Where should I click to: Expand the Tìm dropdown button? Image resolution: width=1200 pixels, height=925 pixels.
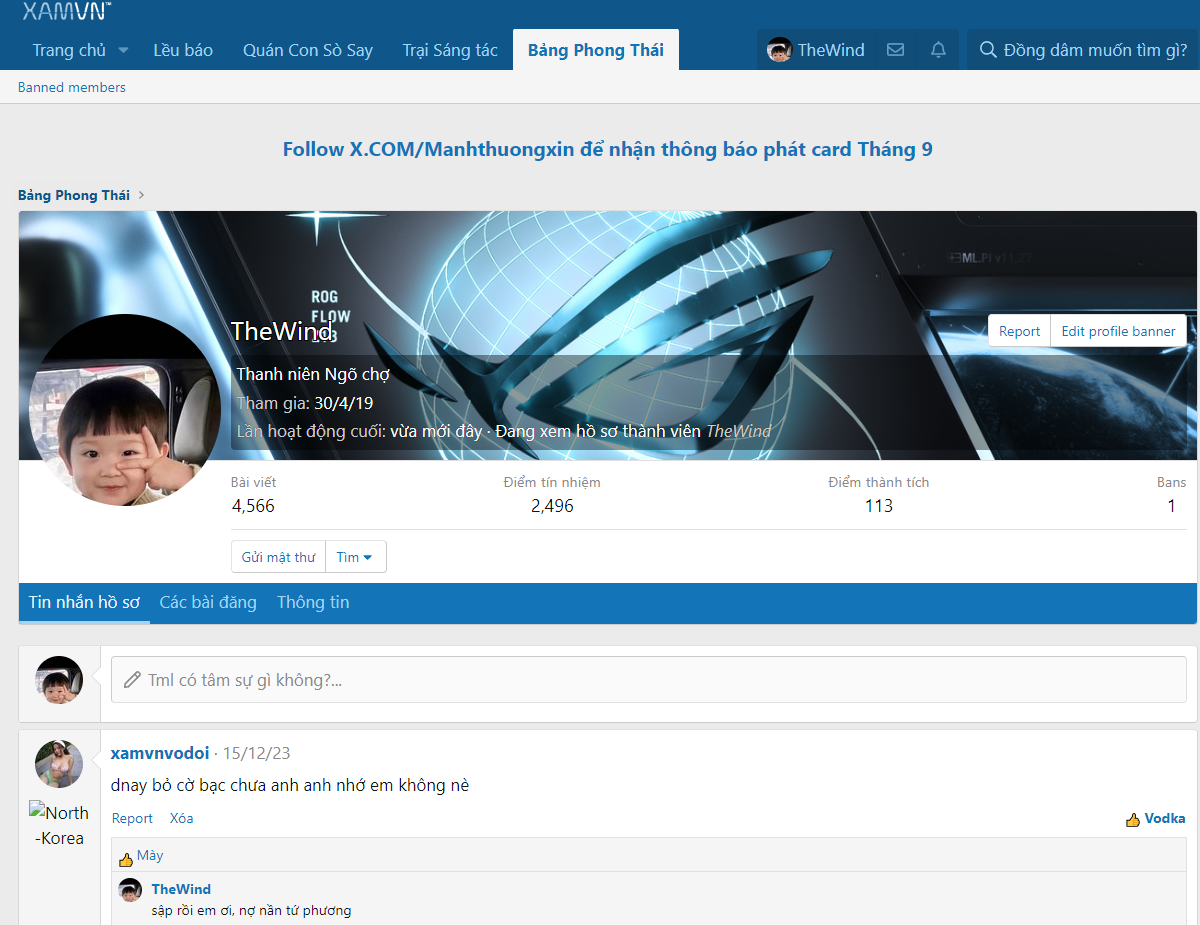(355, 557)
